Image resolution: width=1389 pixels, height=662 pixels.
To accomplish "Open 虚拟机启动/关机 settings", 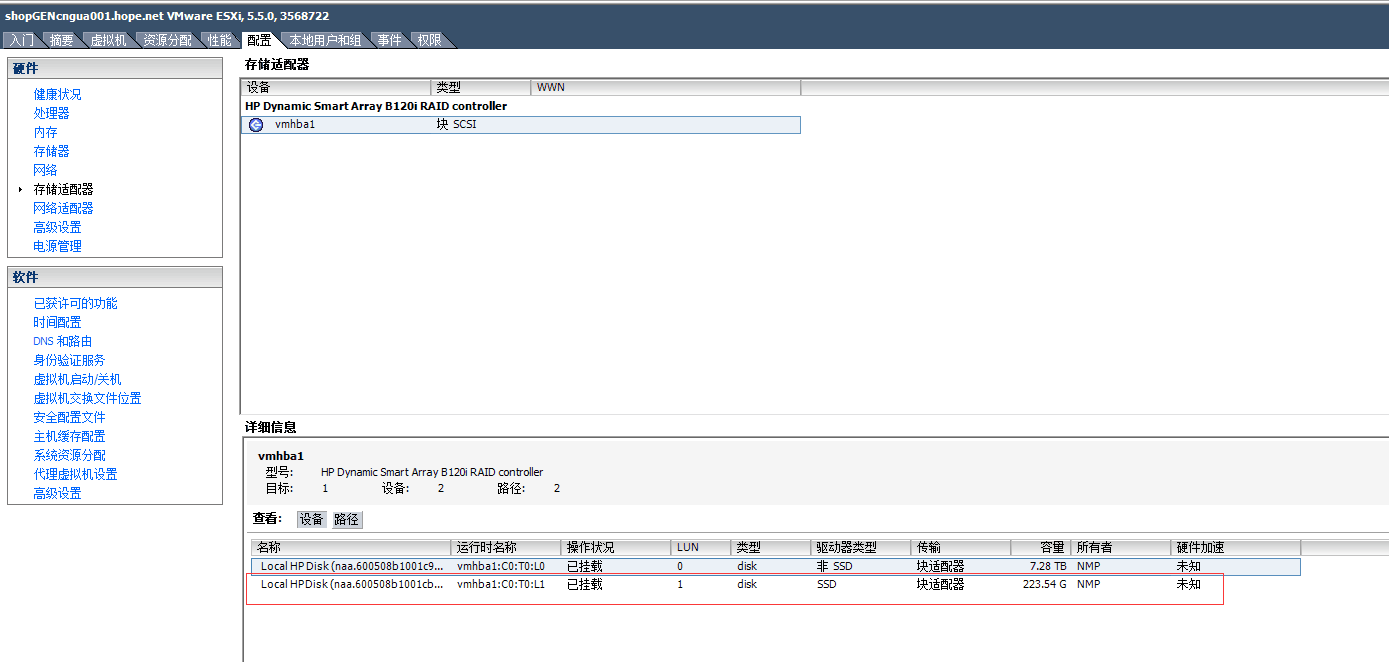I will [77, 379].
